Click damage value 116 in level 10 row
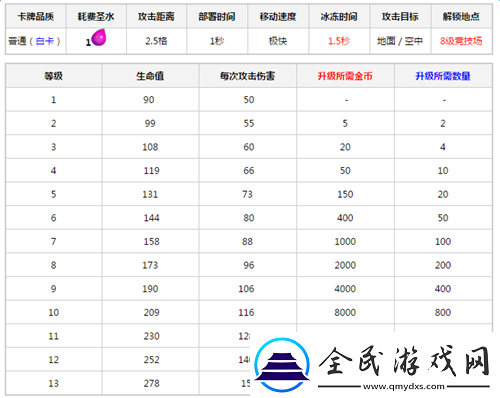The image size is (500, 398). [246, 313]
